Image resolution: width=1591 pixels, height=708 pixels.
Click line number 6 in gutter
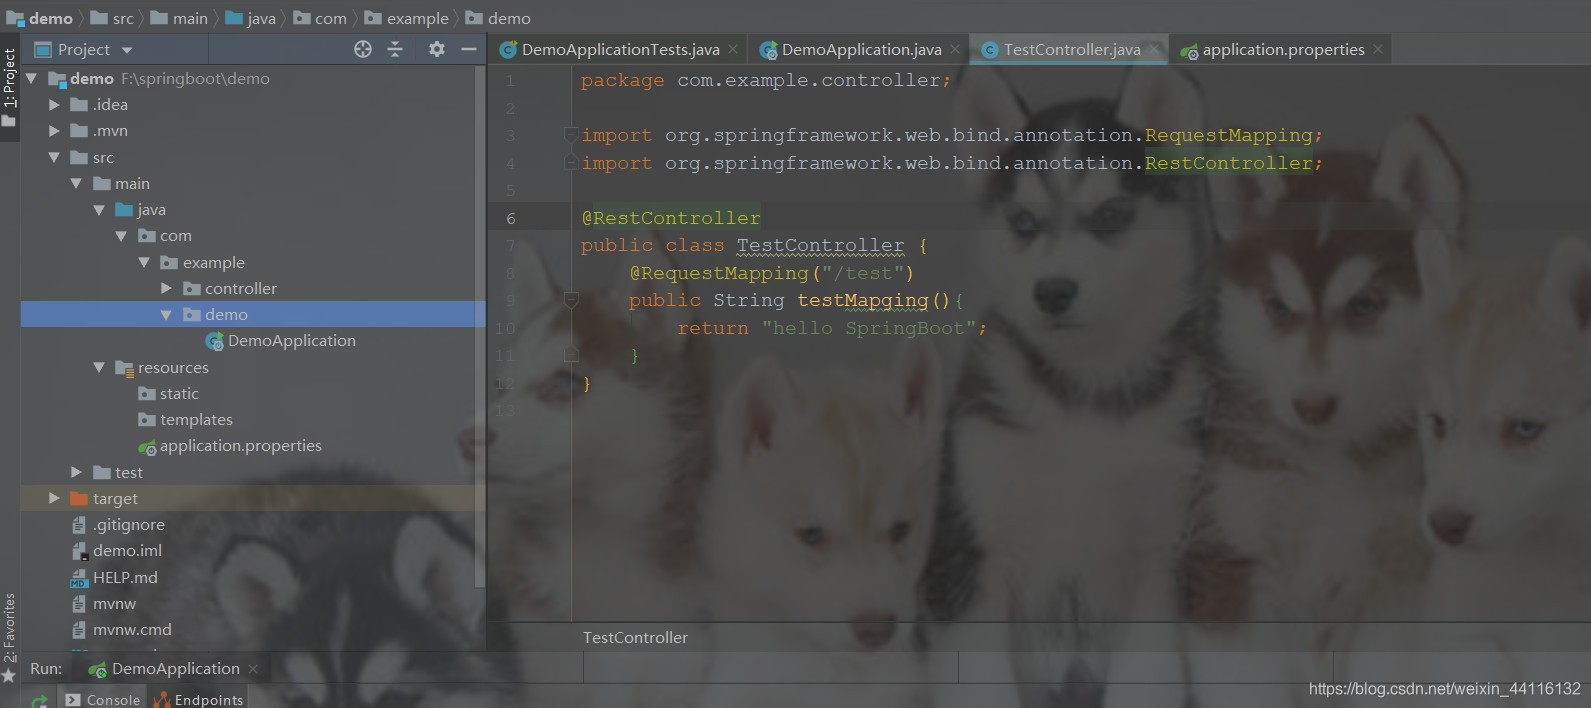click(511, 218)
